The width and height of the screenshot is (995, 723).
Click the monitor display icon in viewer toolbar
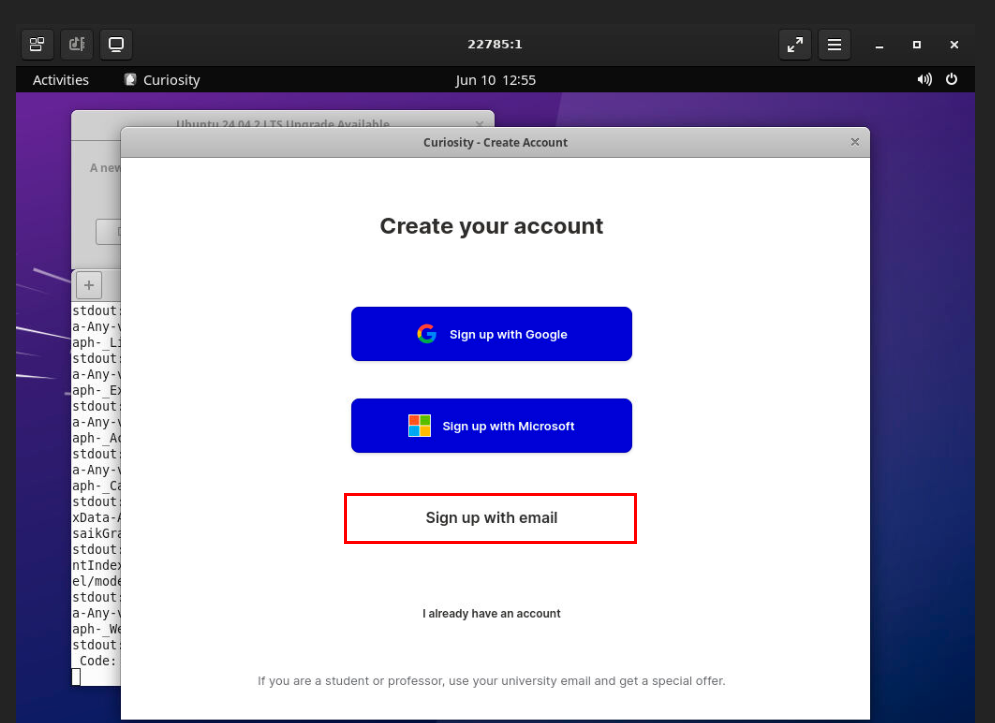pyautogui.click(x=116, y=44)
